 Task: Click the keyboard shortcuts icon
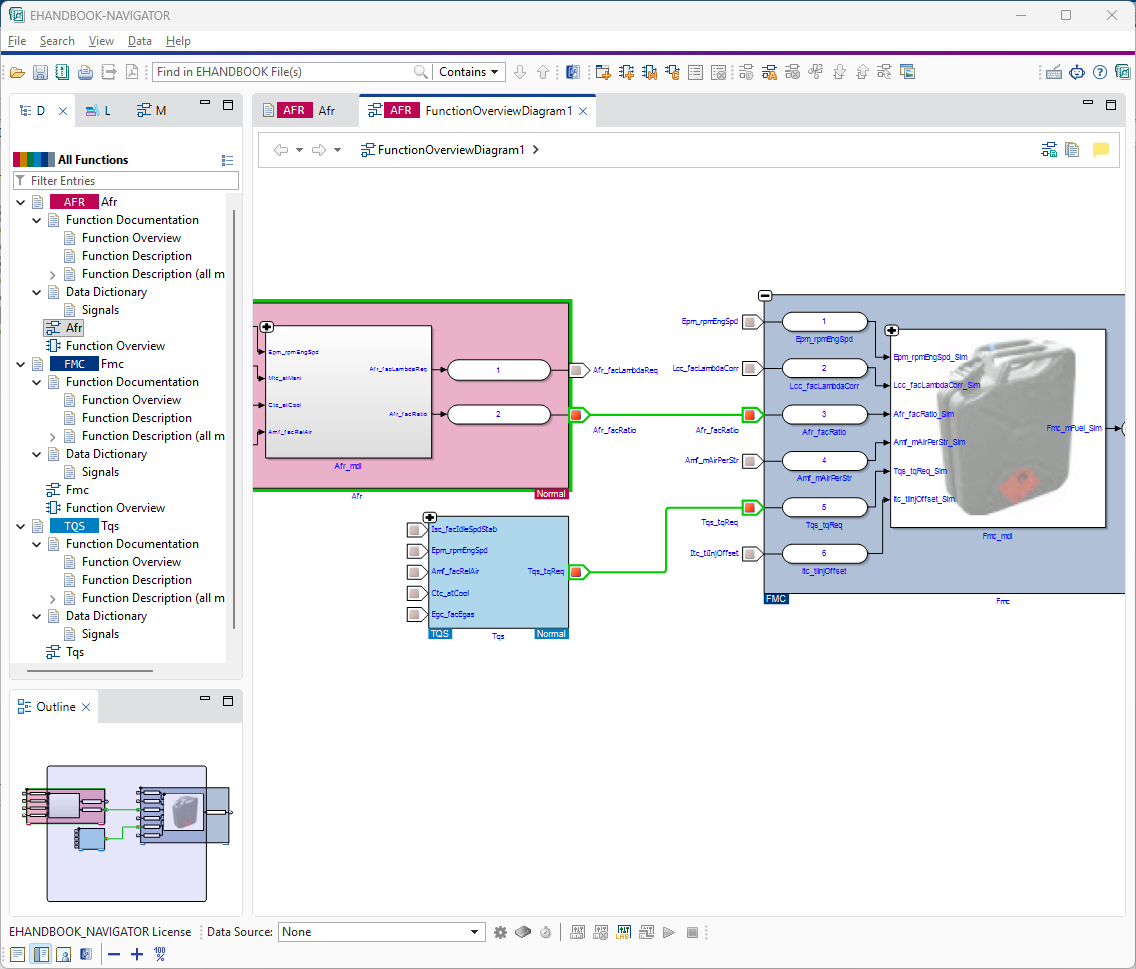(x=1053, y=72)
